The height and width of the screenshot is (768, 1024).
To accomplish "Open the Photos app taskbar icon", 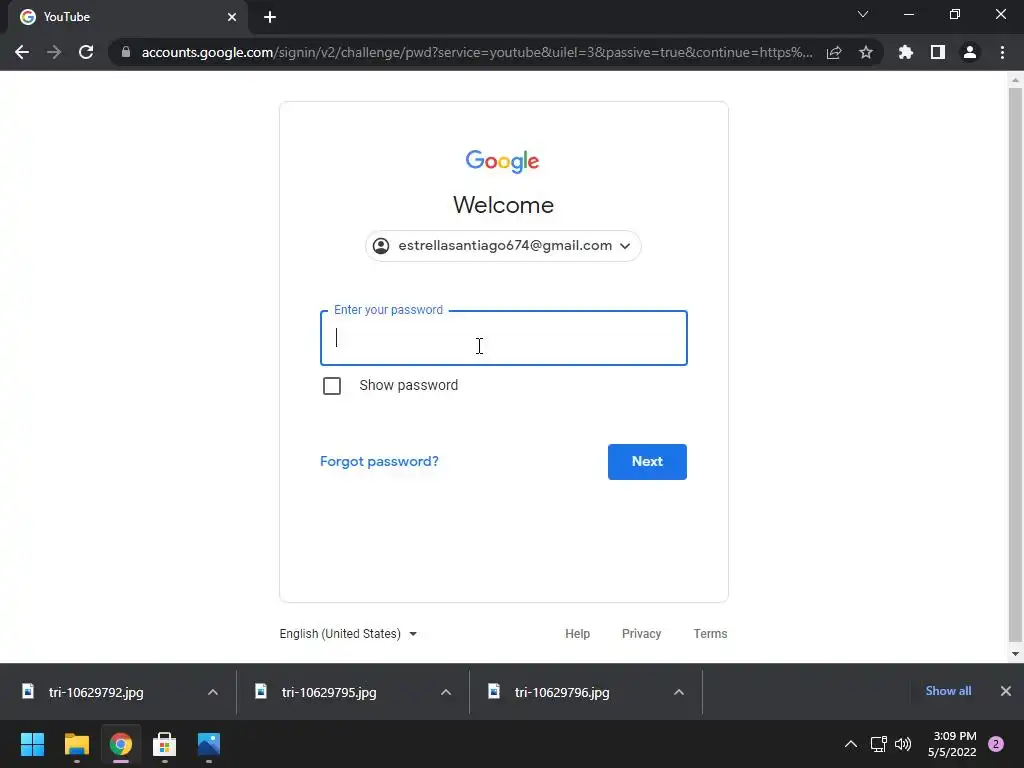I will pyautogui.click(x=209, y=744).
